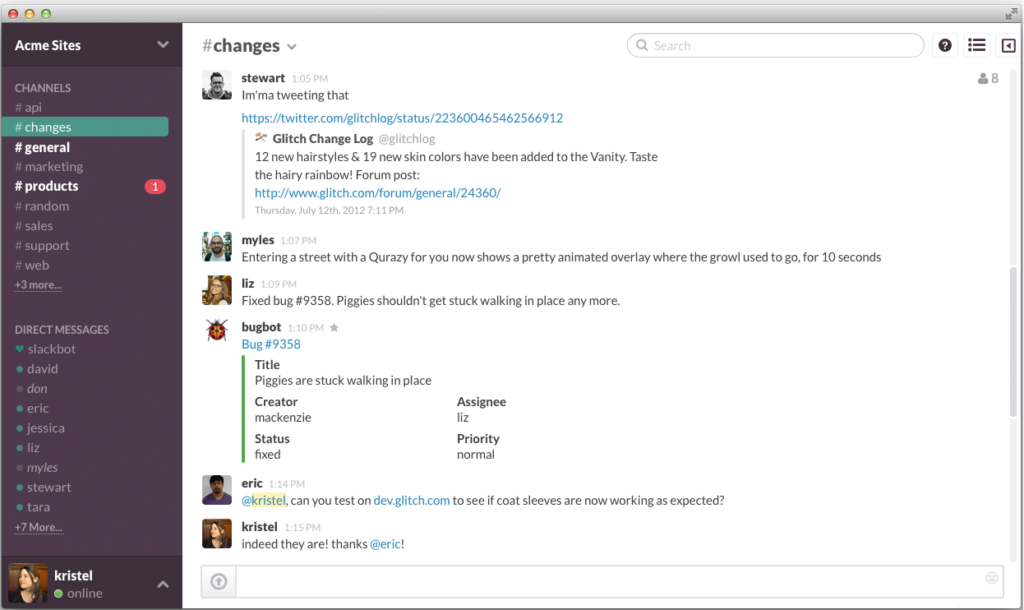Image resolution: width=1024 pixels, height=610 pixels.
Task: Click the tweet date Thursday, July 12th, 2012
Action: pyautogui.click(x=329, y=210)
